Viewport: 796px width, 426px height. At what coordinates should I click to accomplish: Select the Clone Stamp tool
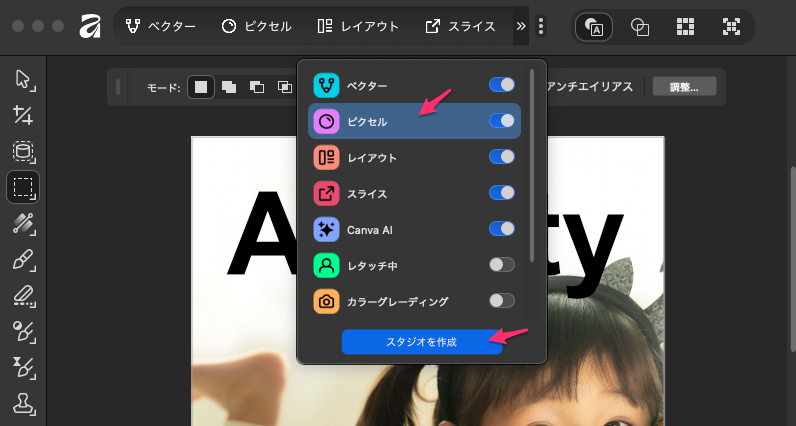22,403
